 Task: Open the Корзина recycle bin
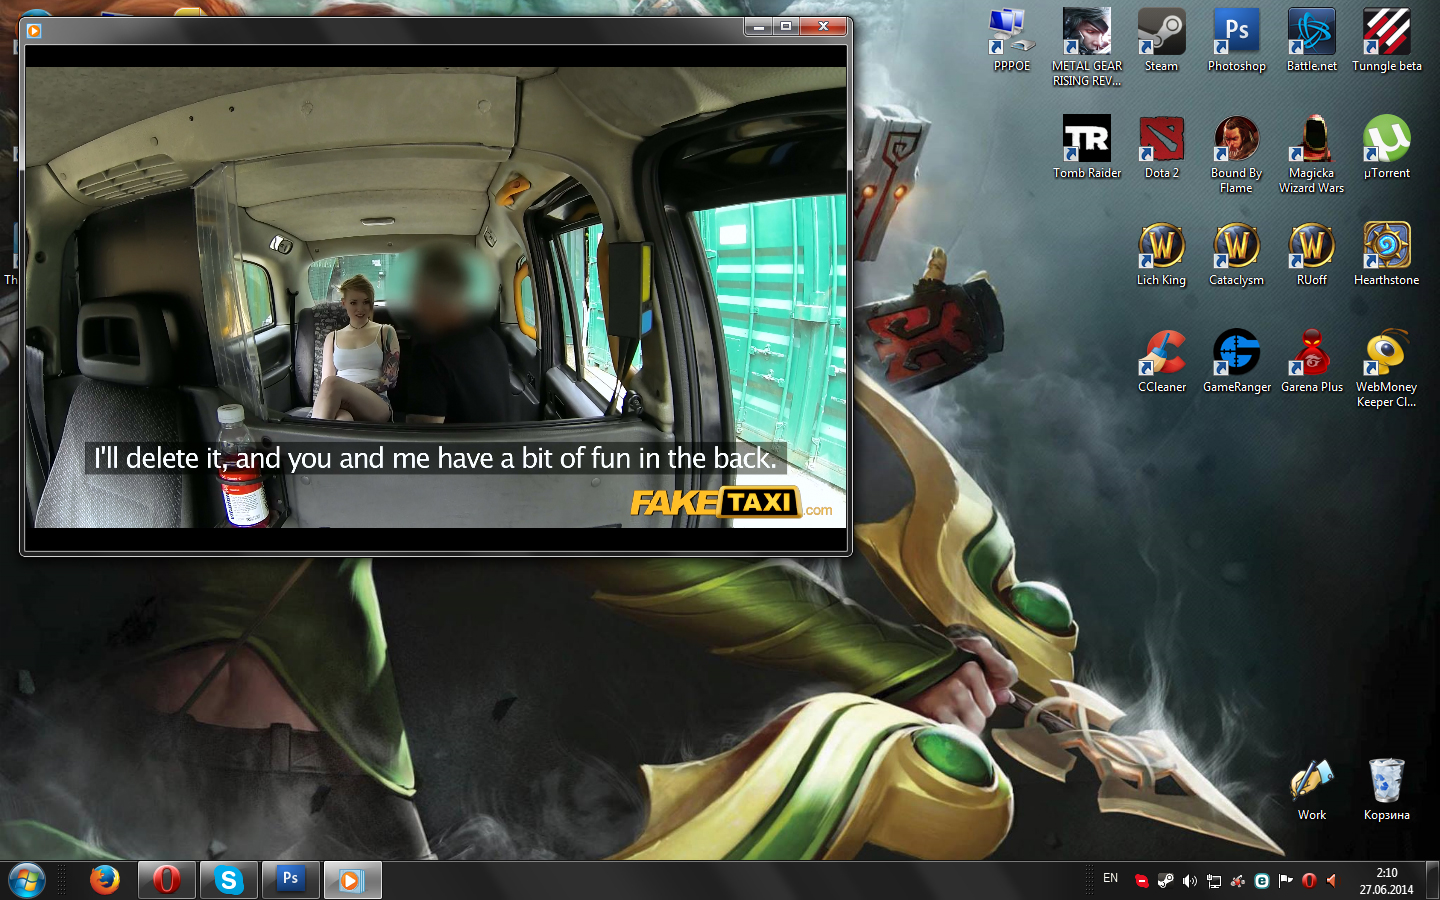click(1386, 789)
